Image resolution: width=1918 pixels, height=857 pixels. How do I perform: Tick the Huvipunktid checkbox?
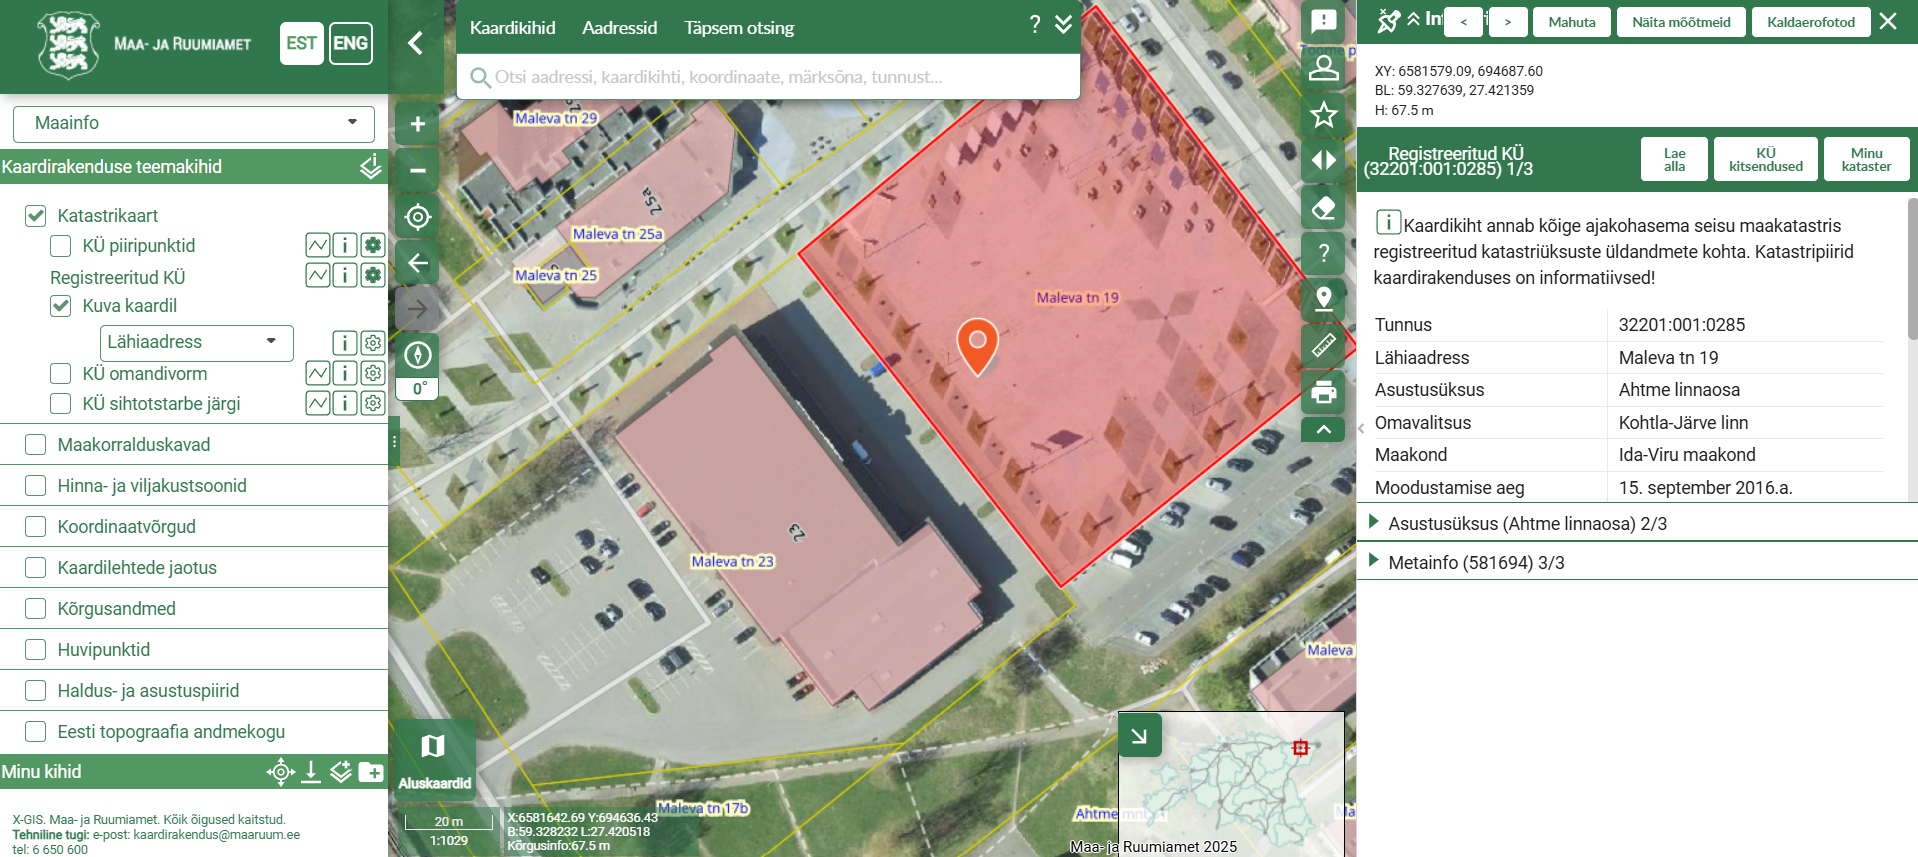click(36, 650)
